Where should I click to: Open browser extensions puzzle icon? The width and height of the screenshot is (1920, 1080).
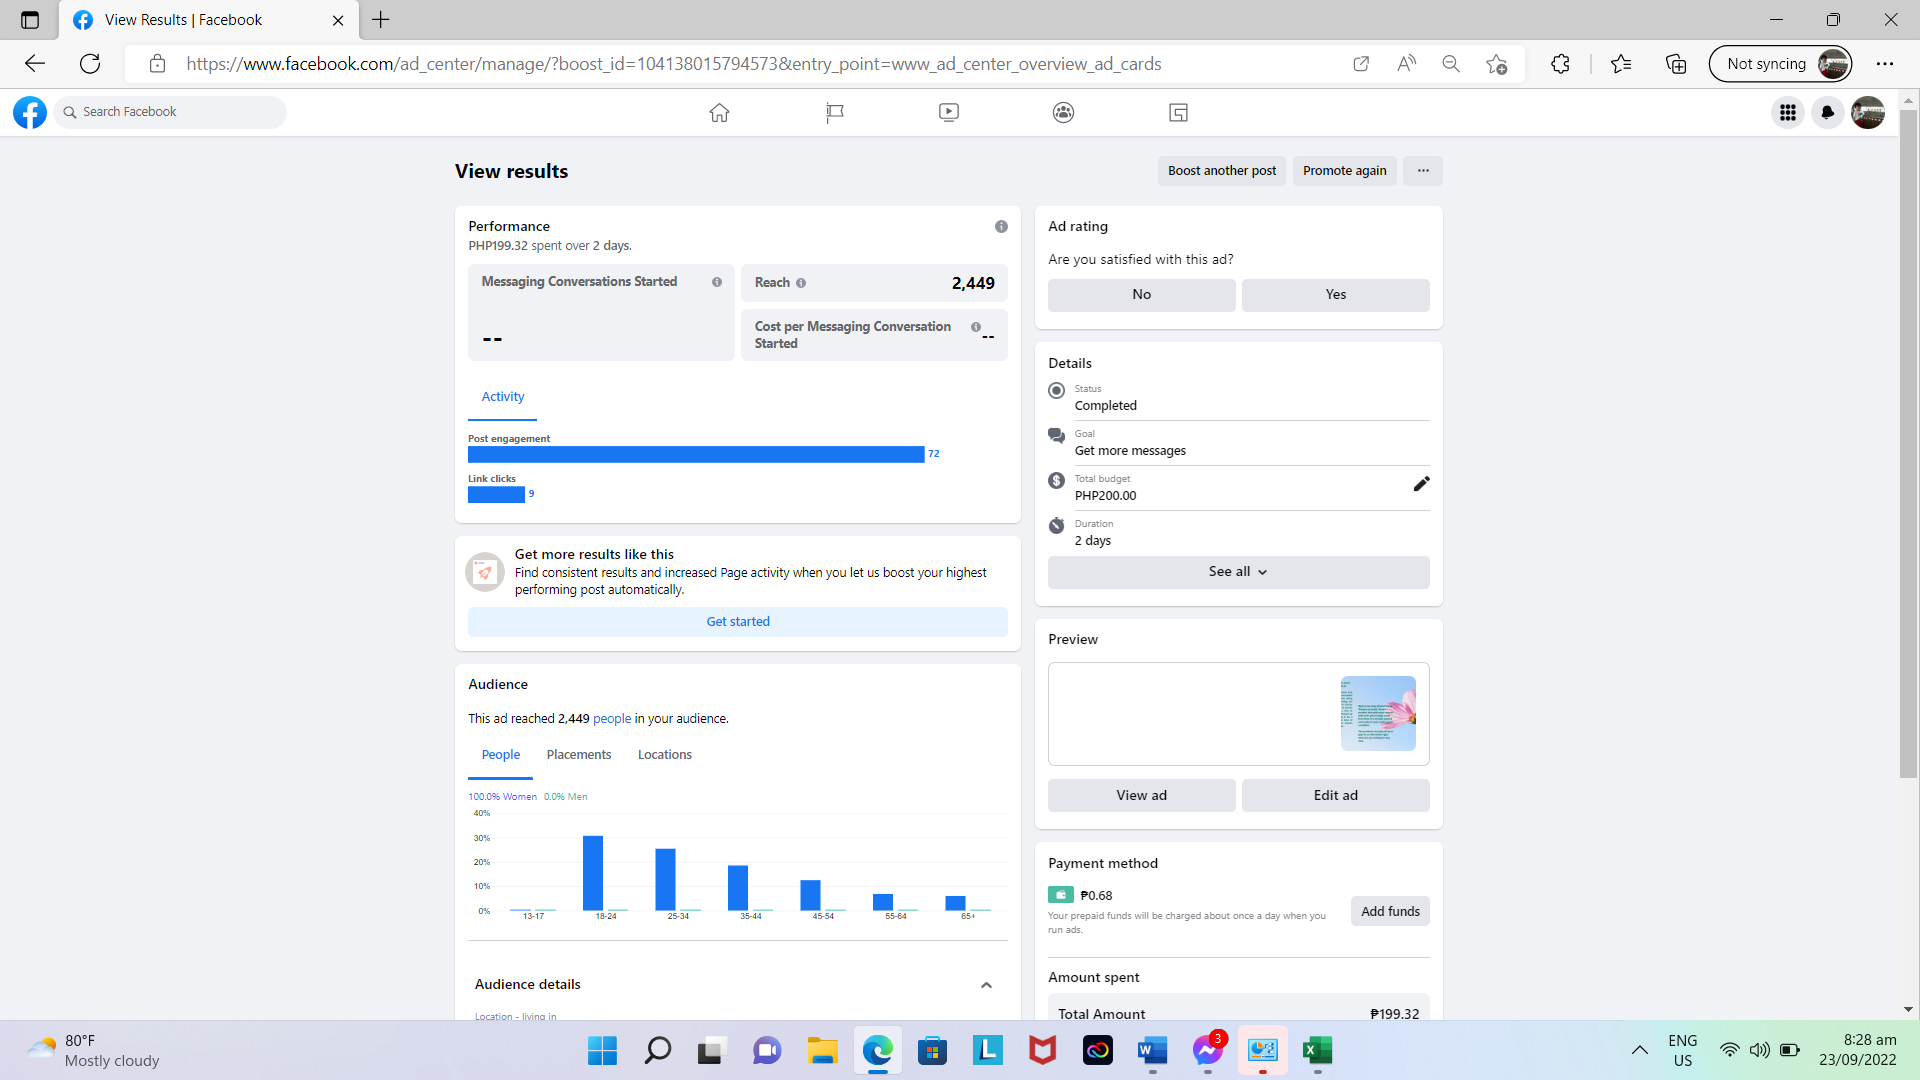(1560, 64)
